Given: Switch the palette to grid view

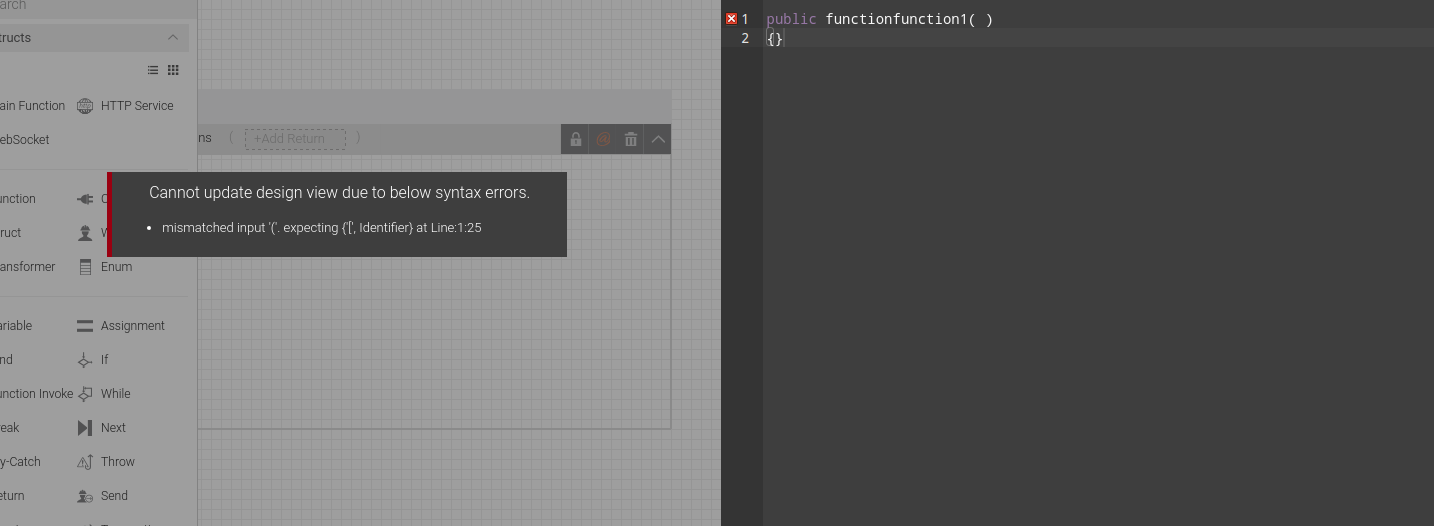Looking at the screenshot, I should [x=173, y=70].
